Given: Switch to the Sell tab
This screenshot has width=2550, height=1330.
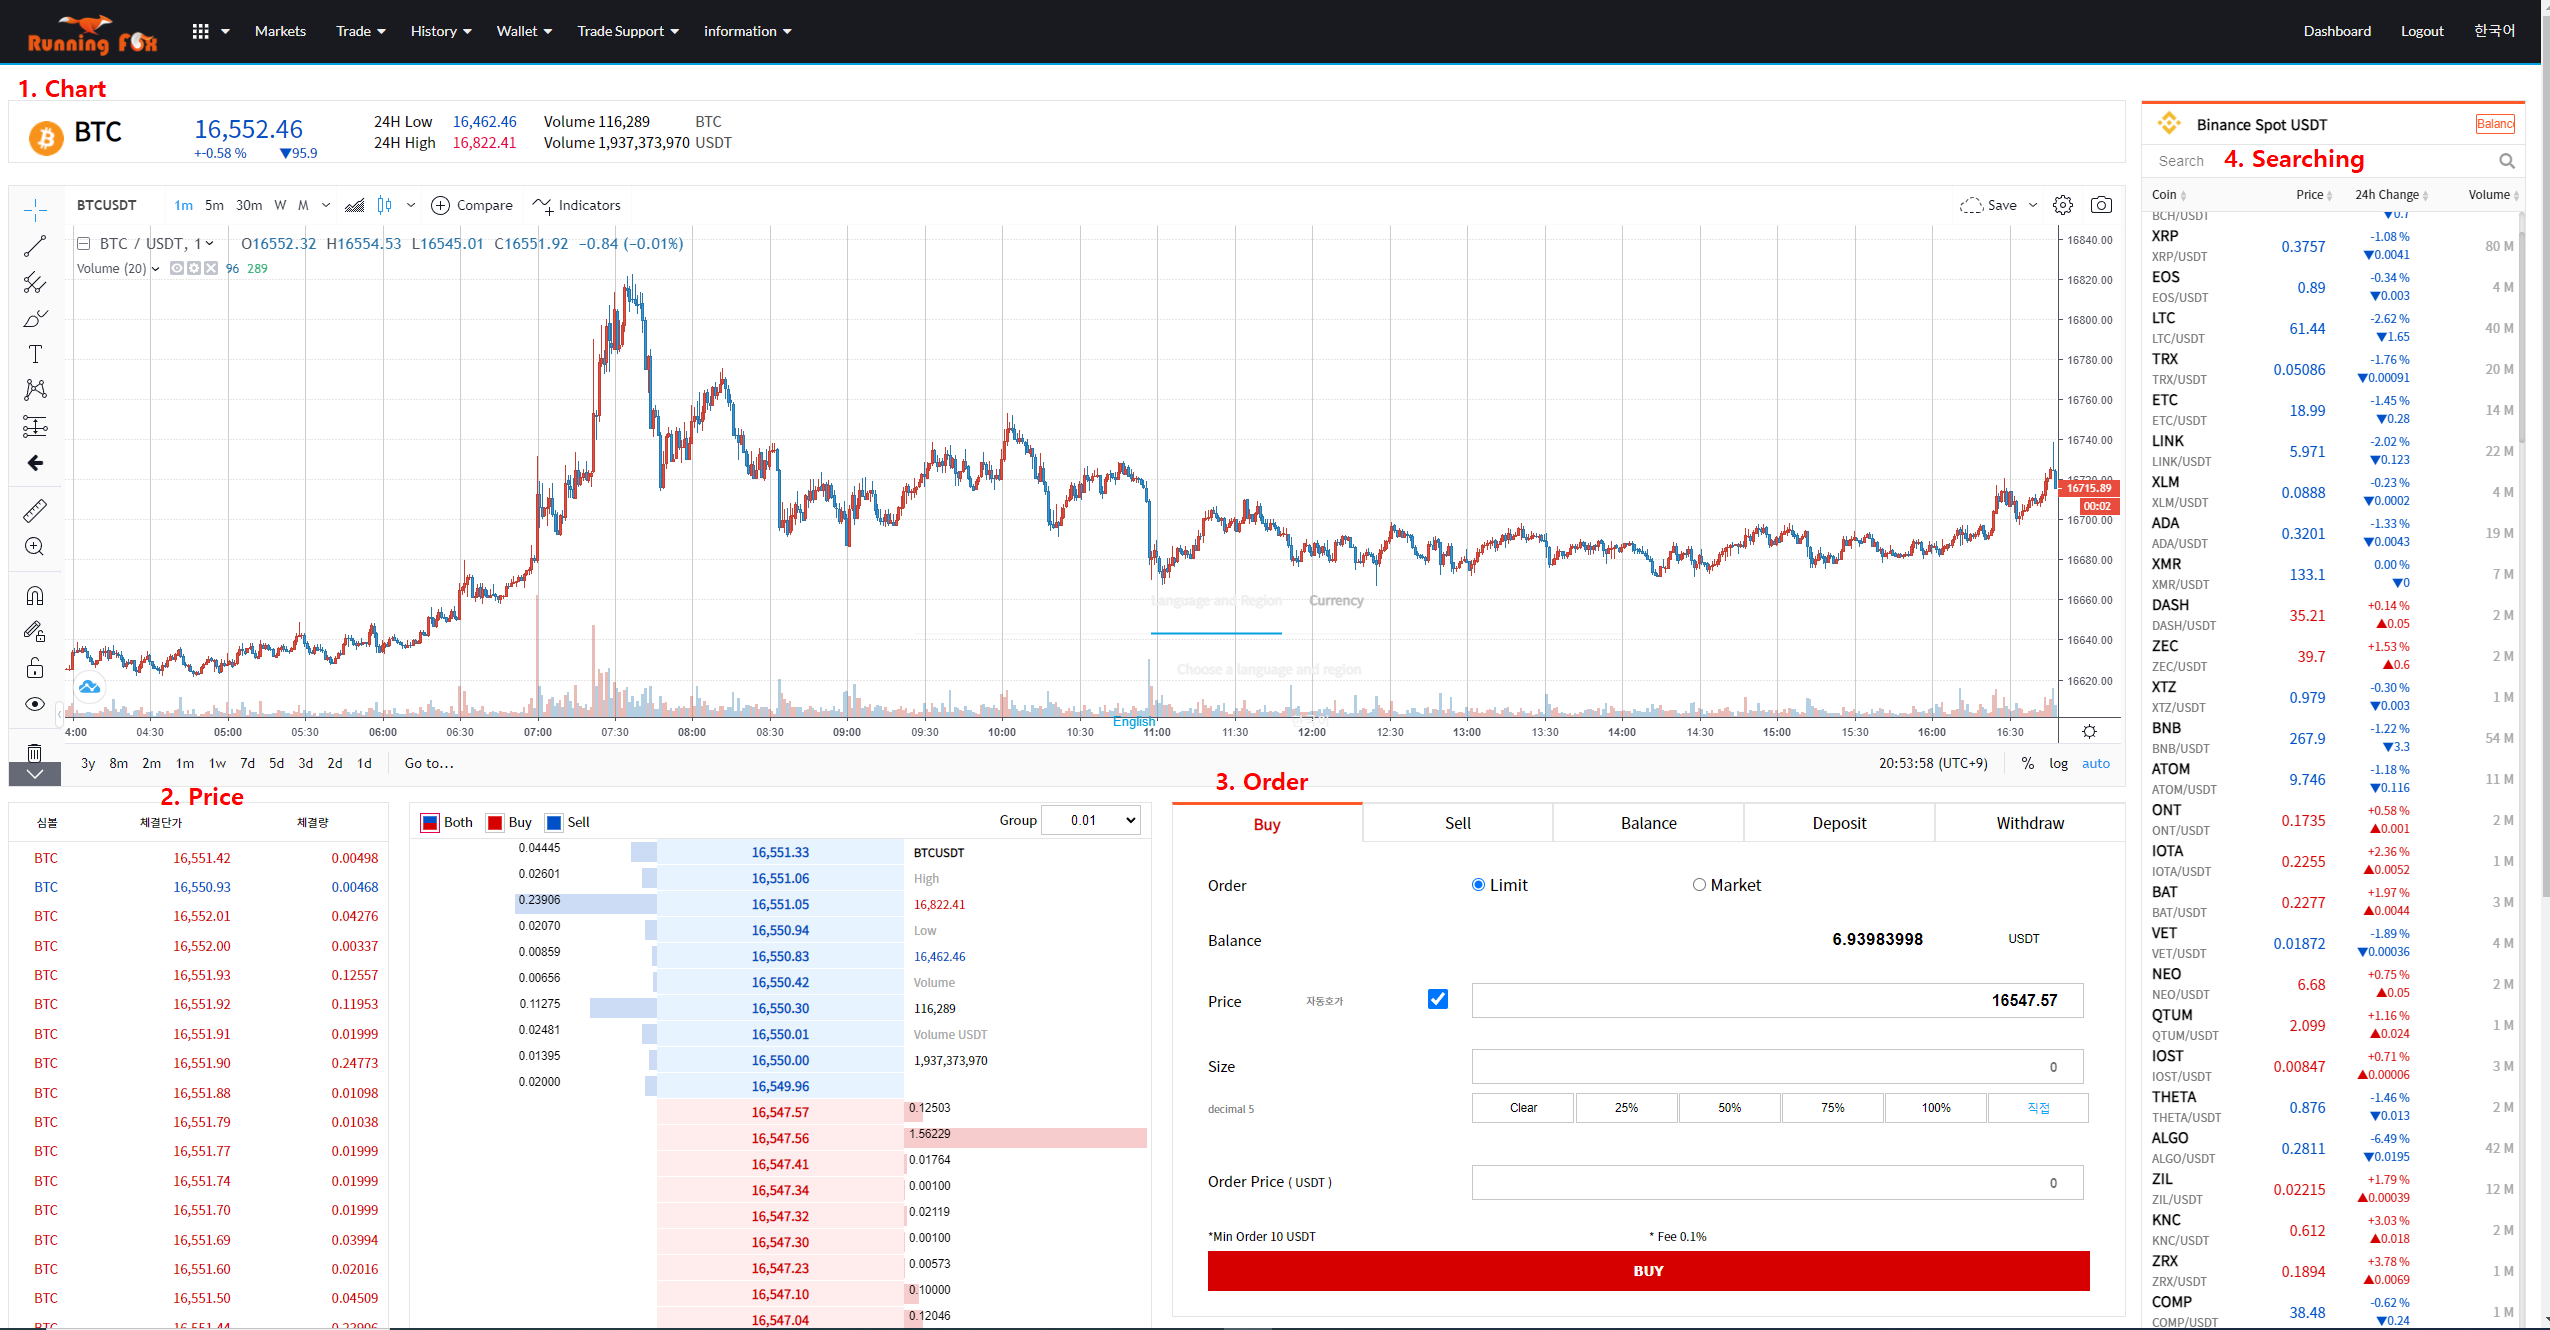Looking at the screenshot, I should coord(1457,823).
